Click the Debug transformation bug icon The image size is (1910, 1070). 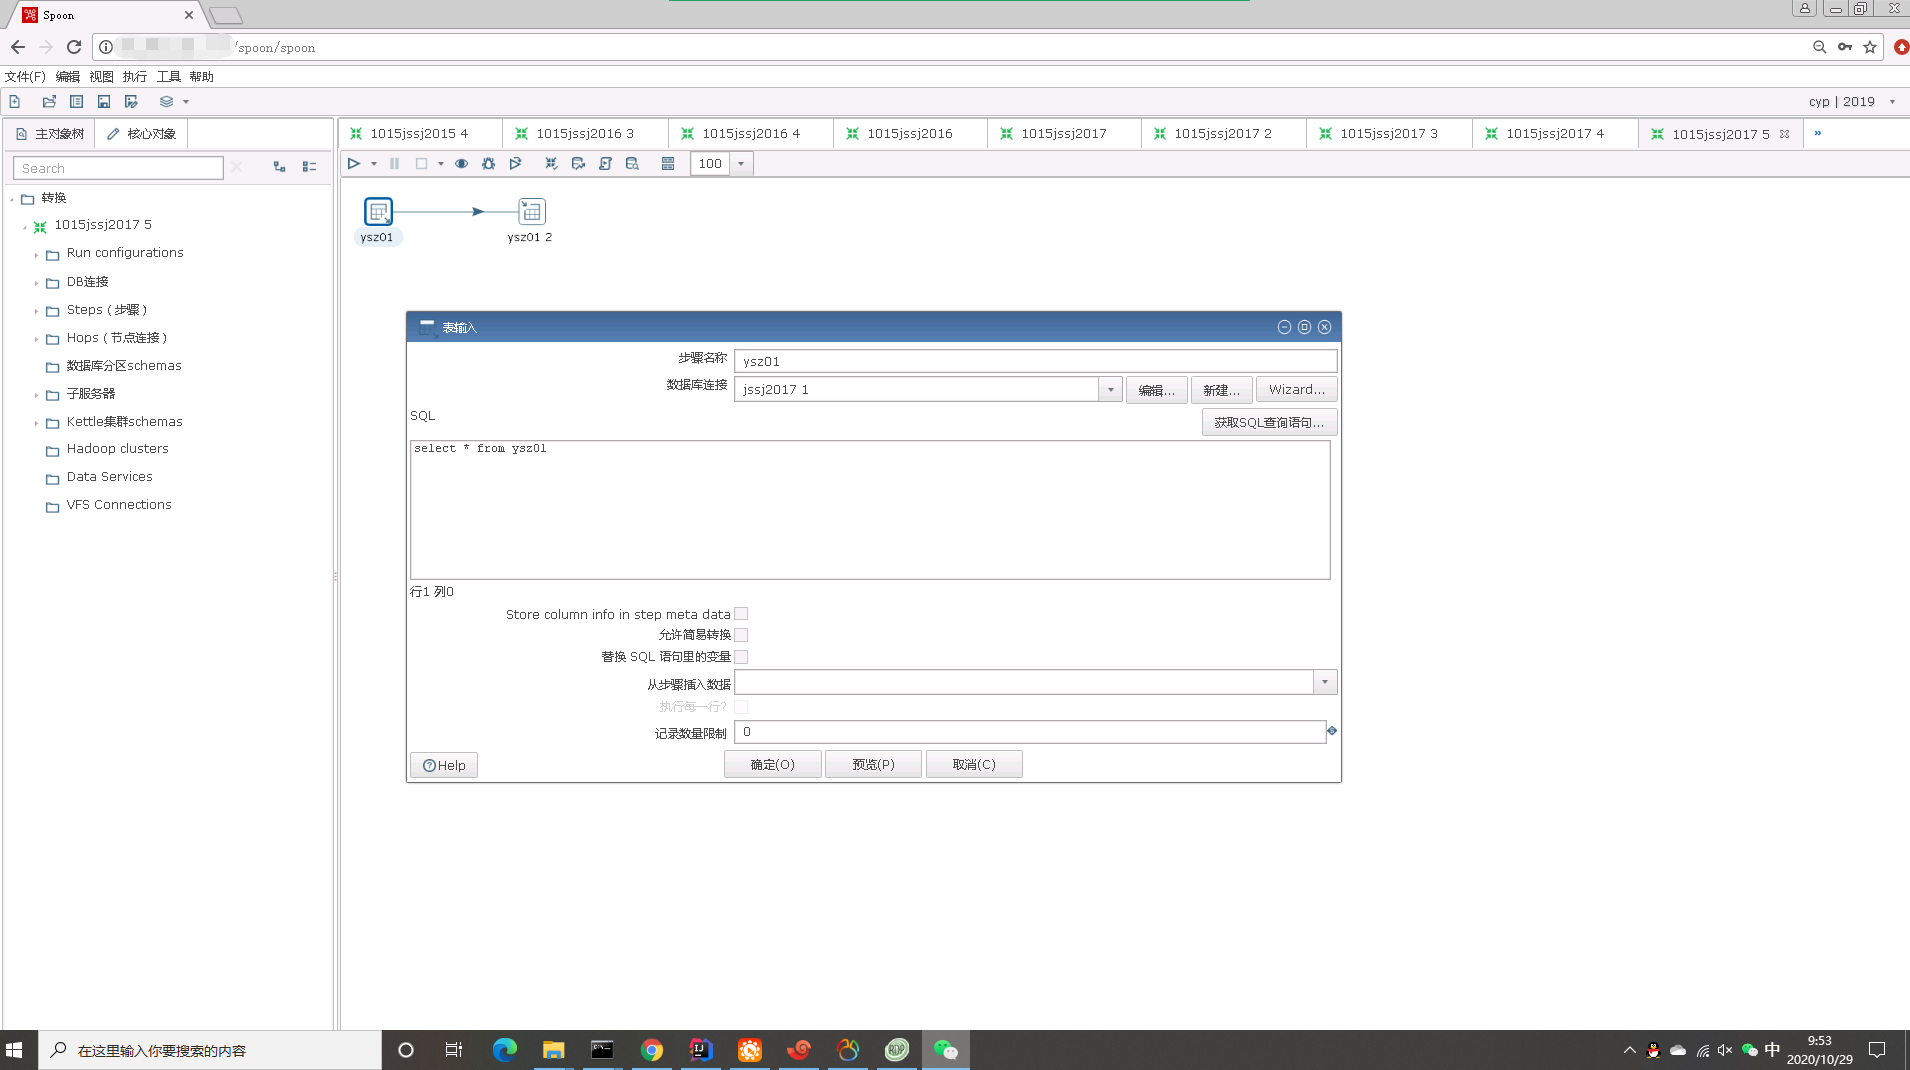pos(489,164)
